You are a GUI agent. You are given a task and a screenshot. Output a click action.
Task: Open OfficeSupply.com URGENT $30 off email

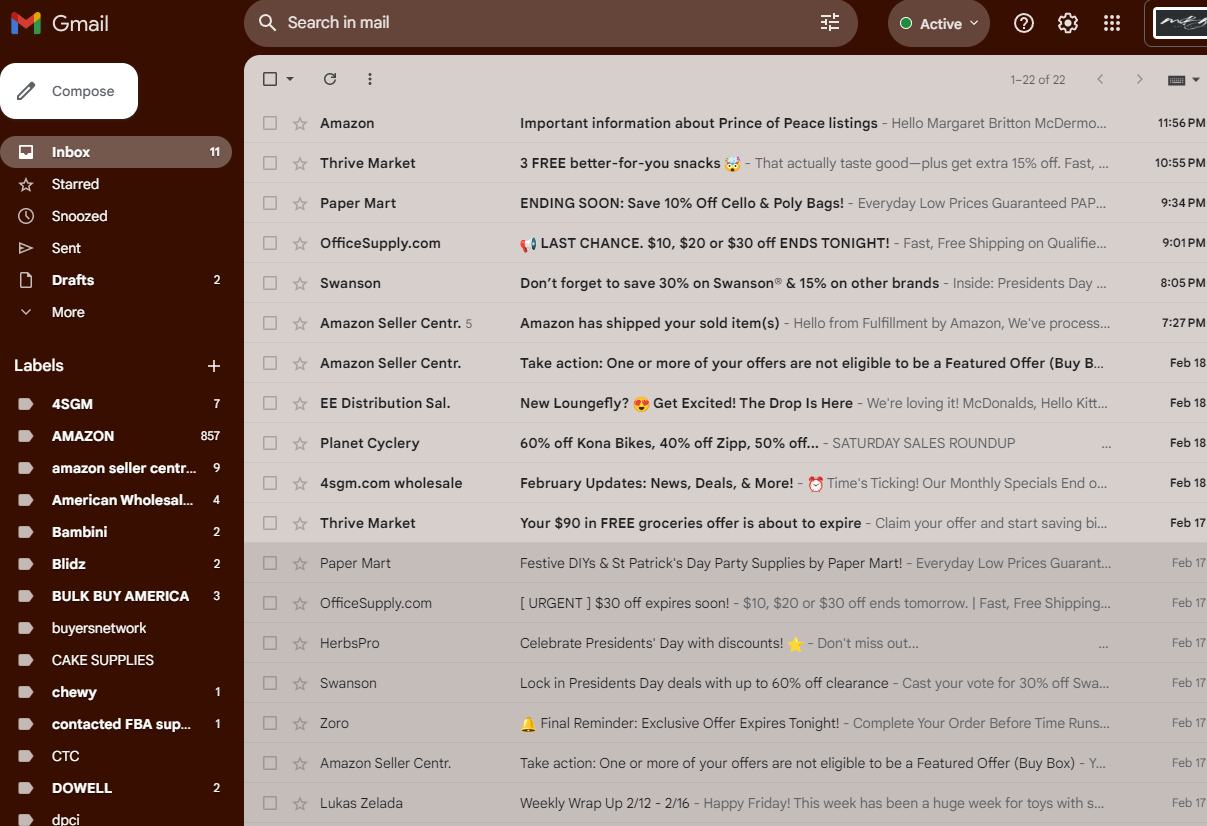725,603
